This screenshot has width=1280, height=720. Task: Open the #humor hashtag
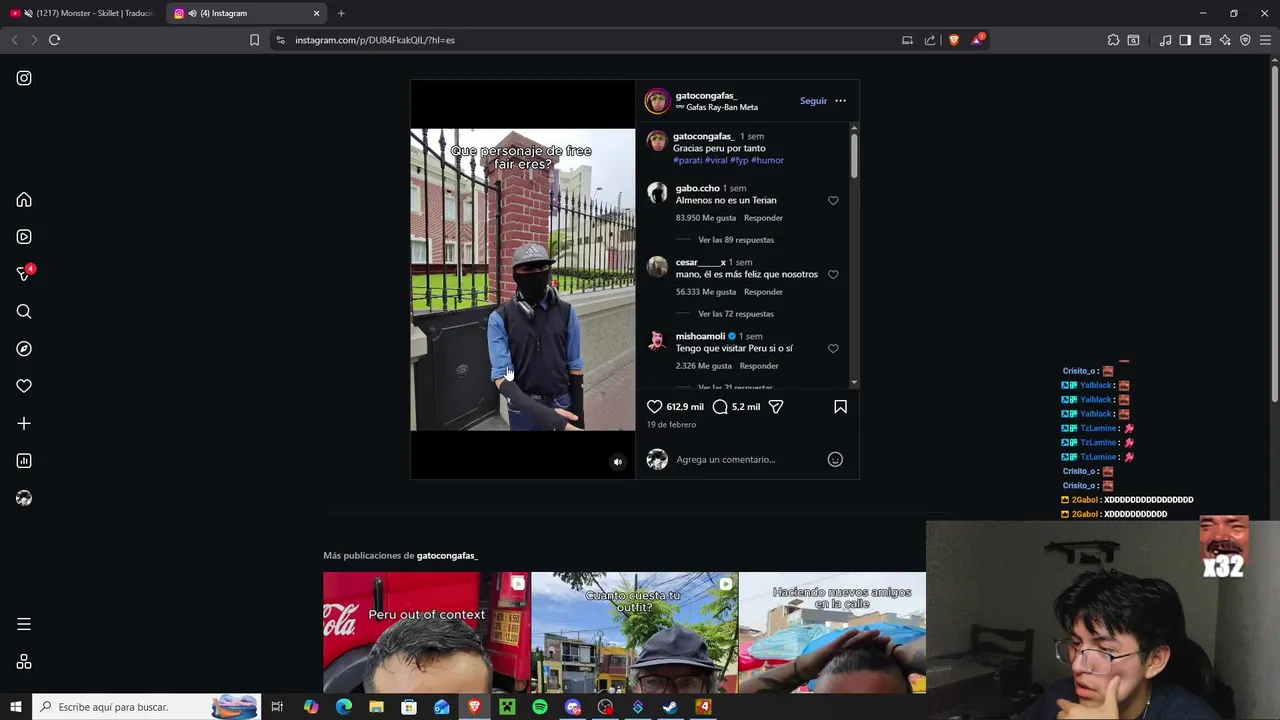pyautogui.click(x=768, y=160)
